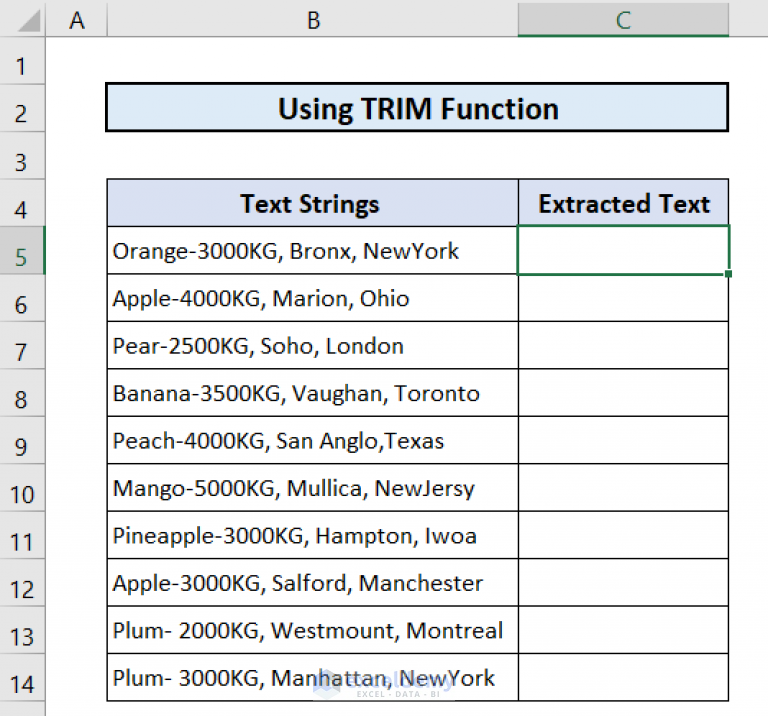Select empty Extracted Text cell beside Peach-4000KG
The height and width of the screenshot is (716, 768).
[624, 441]
